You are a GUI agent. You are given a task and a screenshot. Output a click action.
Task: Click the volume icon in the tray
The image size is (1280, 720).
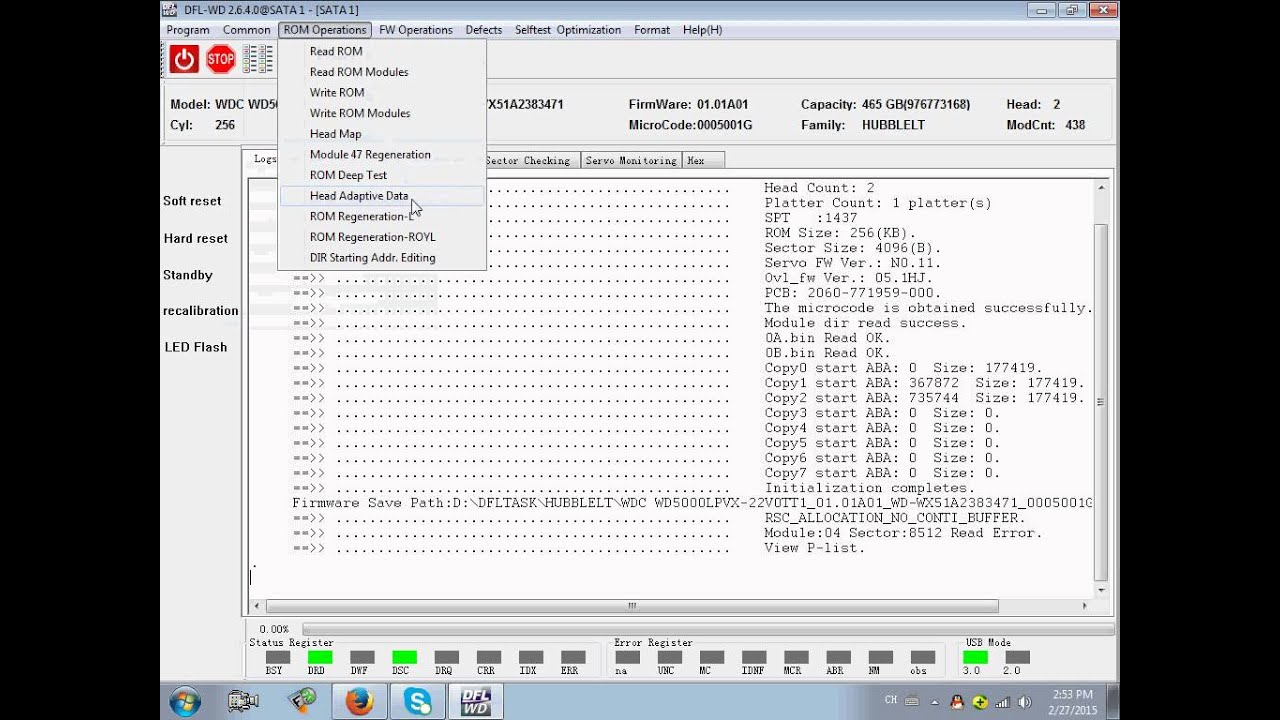click(x=1023, y=702)
